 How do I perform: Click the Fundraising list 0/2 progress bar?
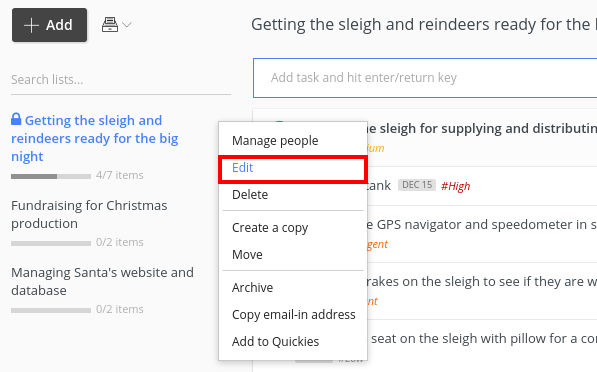point(51,243)
